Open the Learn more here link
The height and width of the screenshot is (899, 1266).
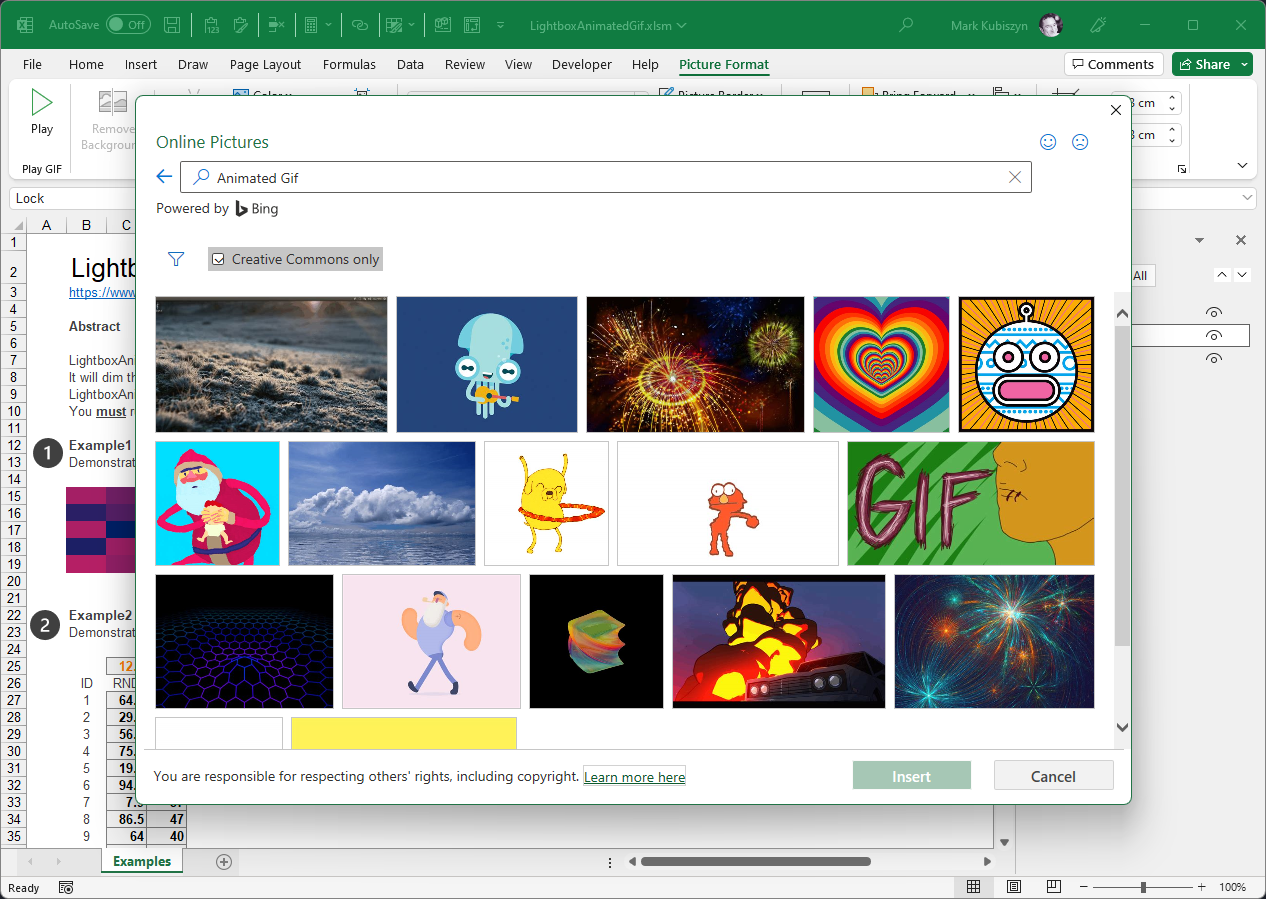634,777
